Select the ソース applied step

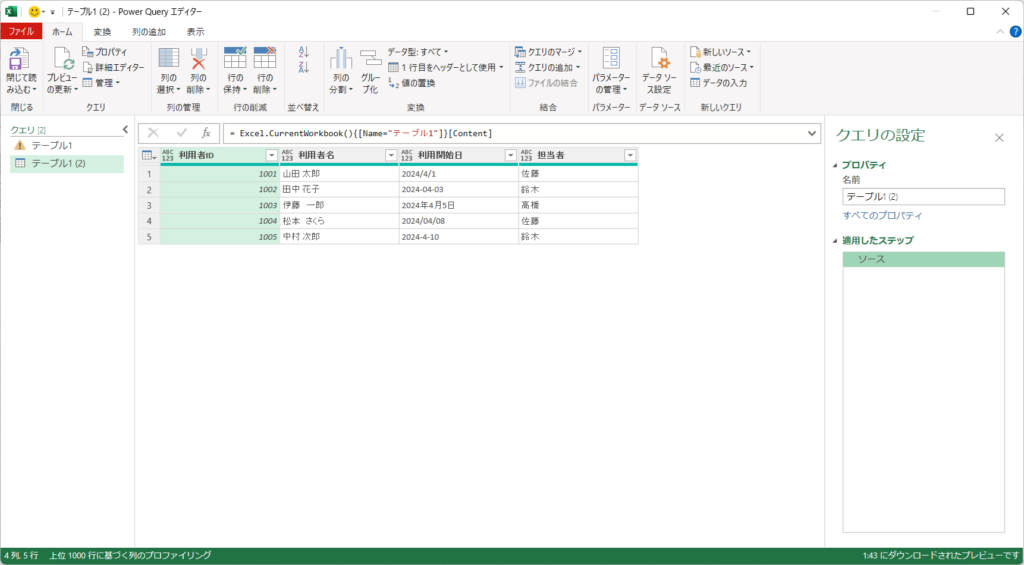(x=923, y=259)
